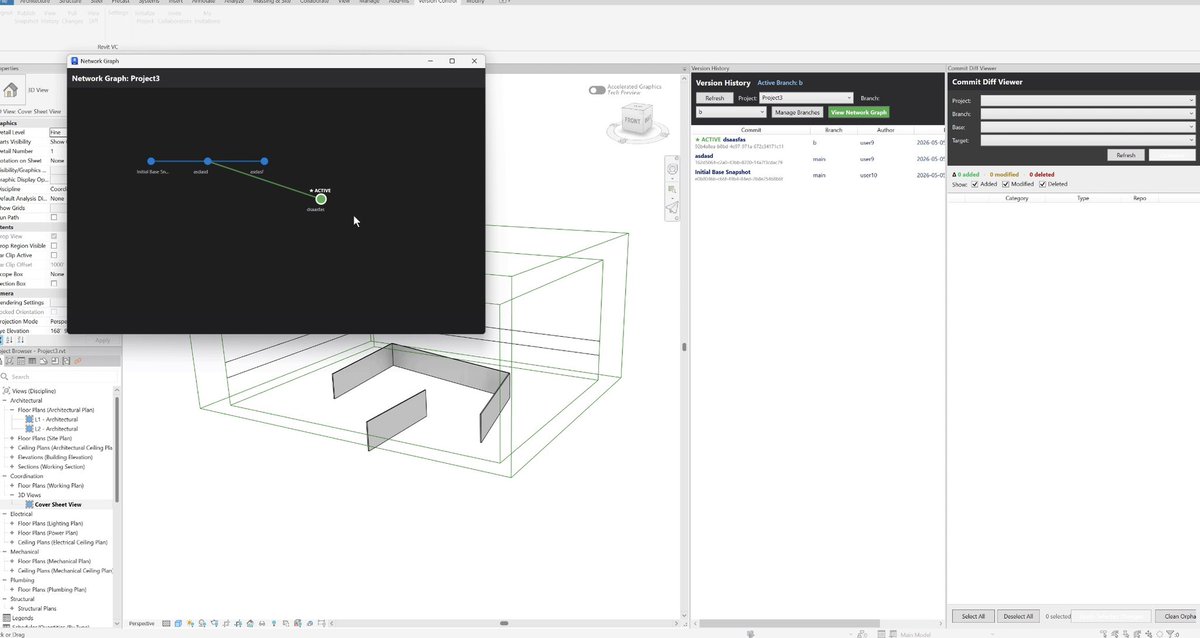Open the Project dropdown in Version History
The width and height of the screenshot is (1200, 638).
[806, 98]
